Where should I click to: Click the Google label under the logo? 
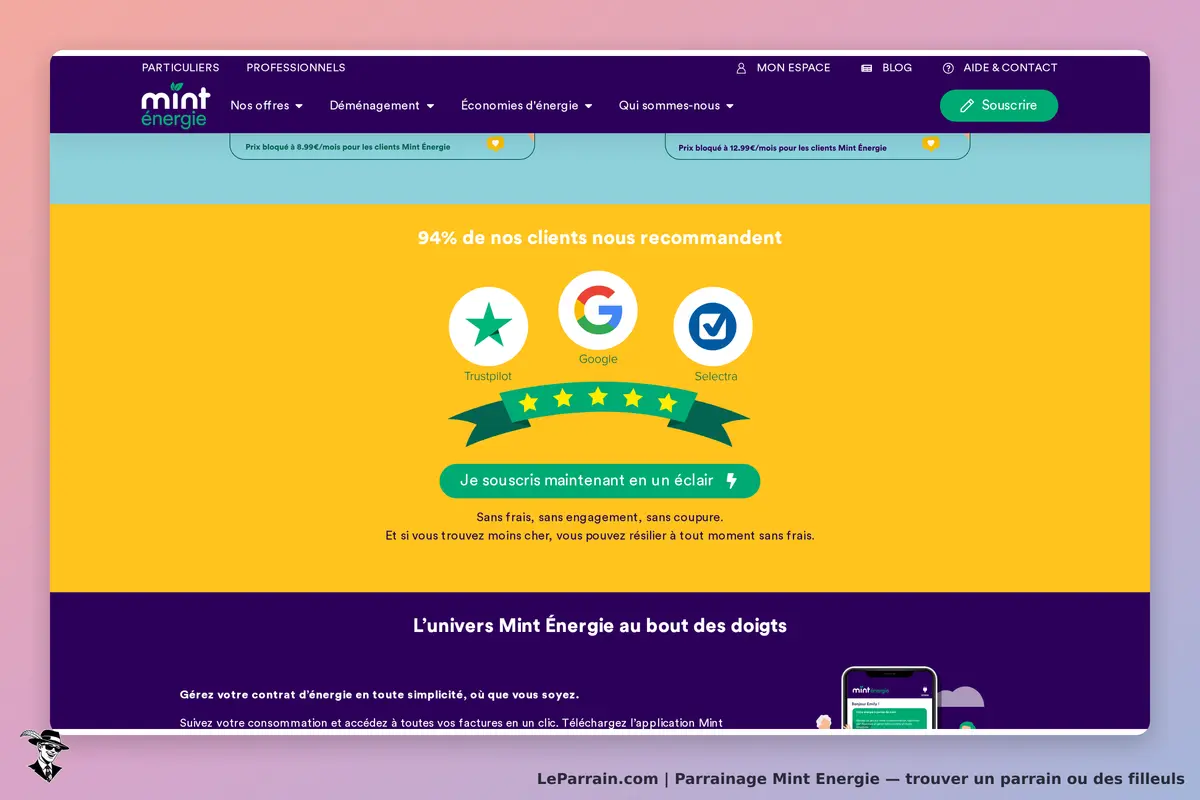[x=598, y=359]
